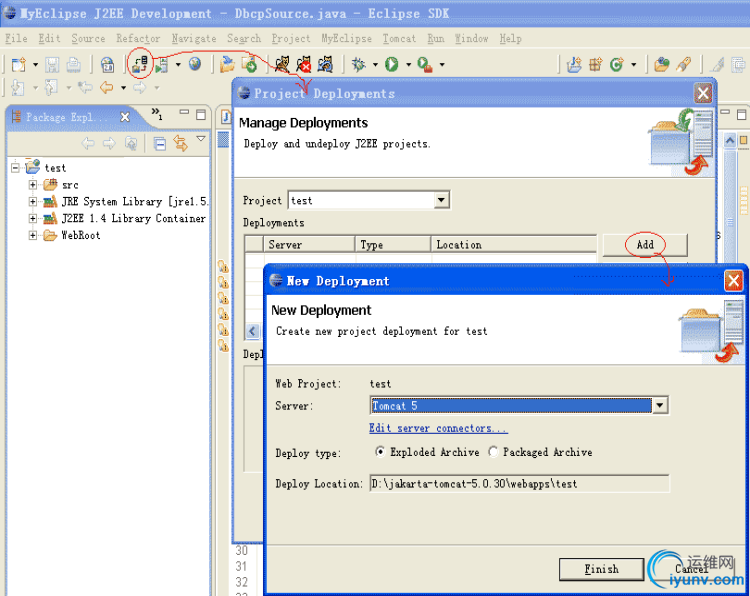Click the Open Type toolbar icon
The height and width of the screenshot is (596, 750).
pyautogui.click(x=662, y=64)
